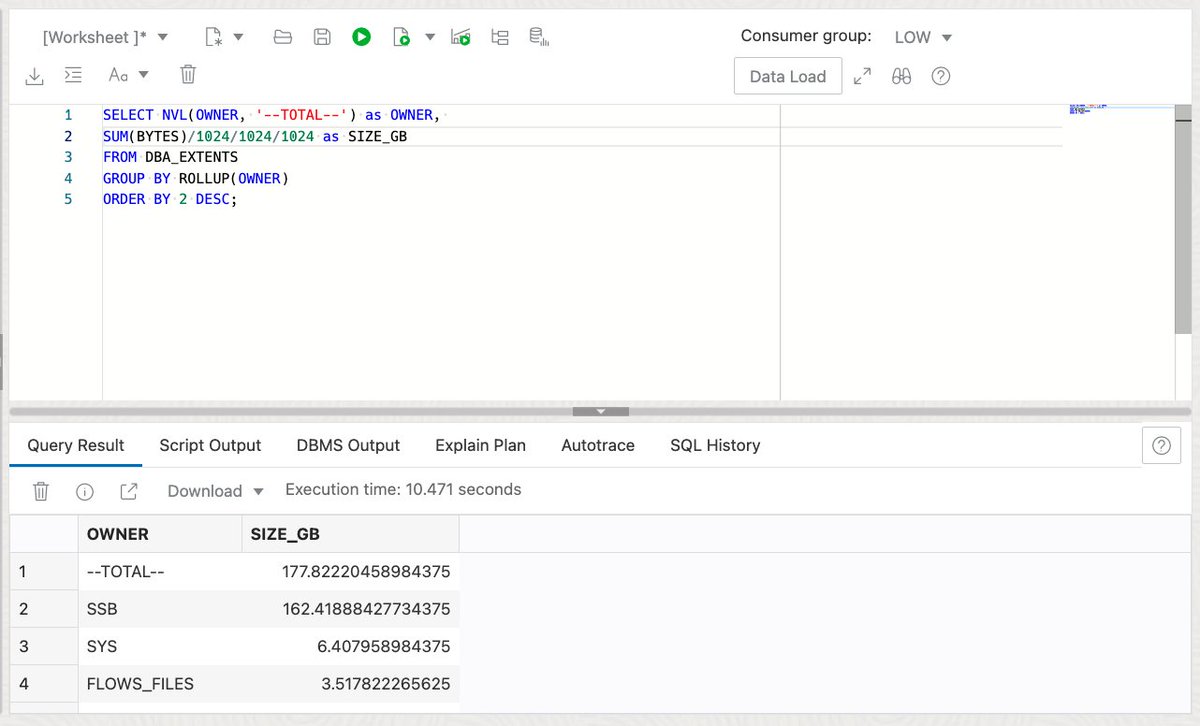
Task: Open the SQL History tab
Action: click(x=715, y=445)
